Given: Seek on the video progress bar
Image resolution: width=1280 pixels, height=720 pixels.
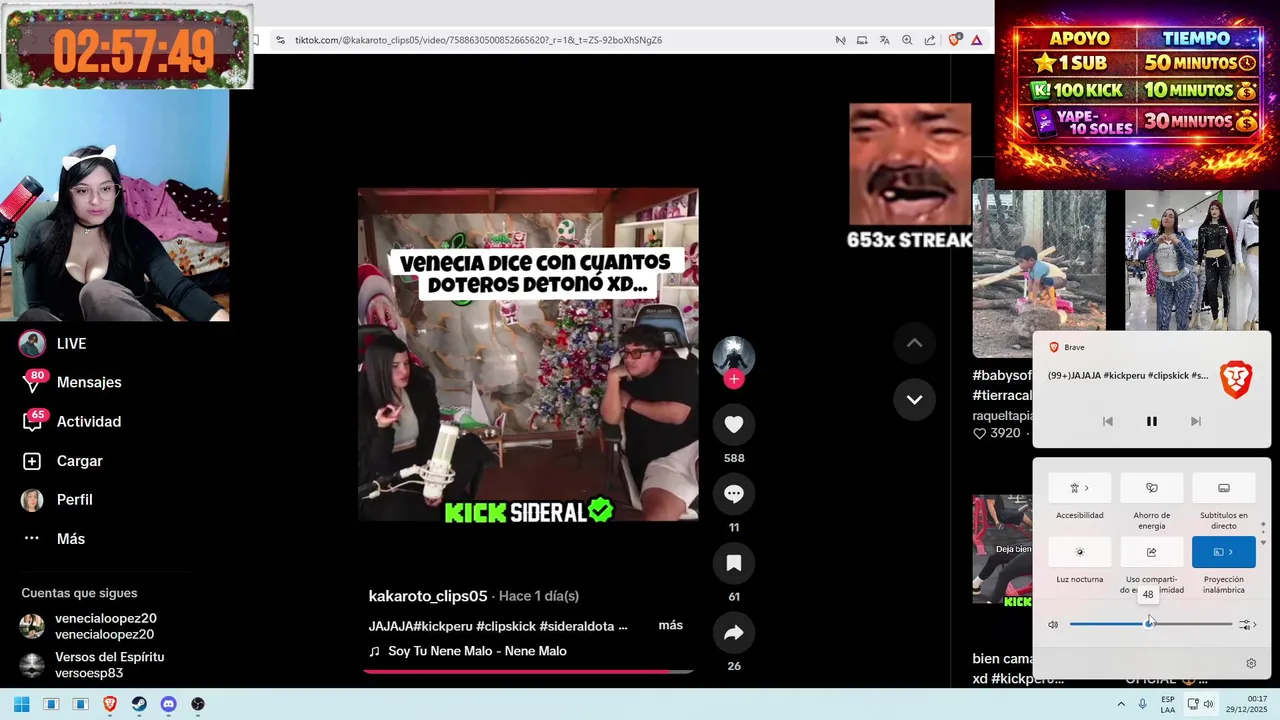Looking at the screenshot, I should click(x=528, y=671).
